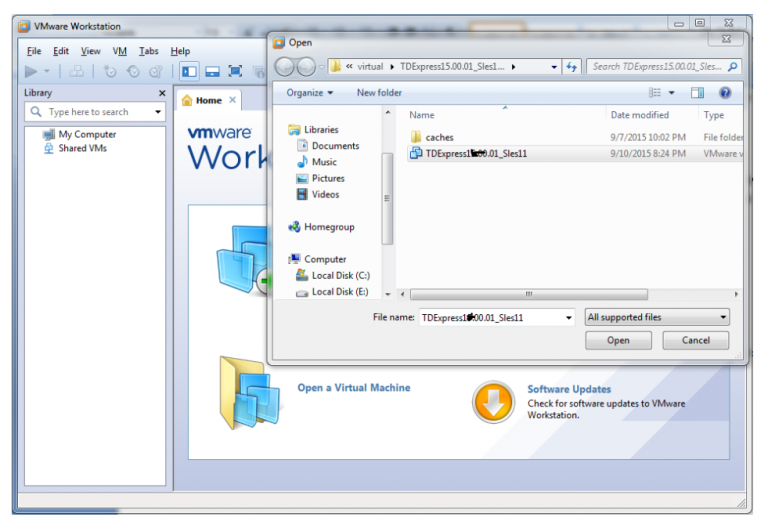Viewport: 768px width, 528px height.
Task: Select the caches folder in the file list
Action: coord(576,137)
